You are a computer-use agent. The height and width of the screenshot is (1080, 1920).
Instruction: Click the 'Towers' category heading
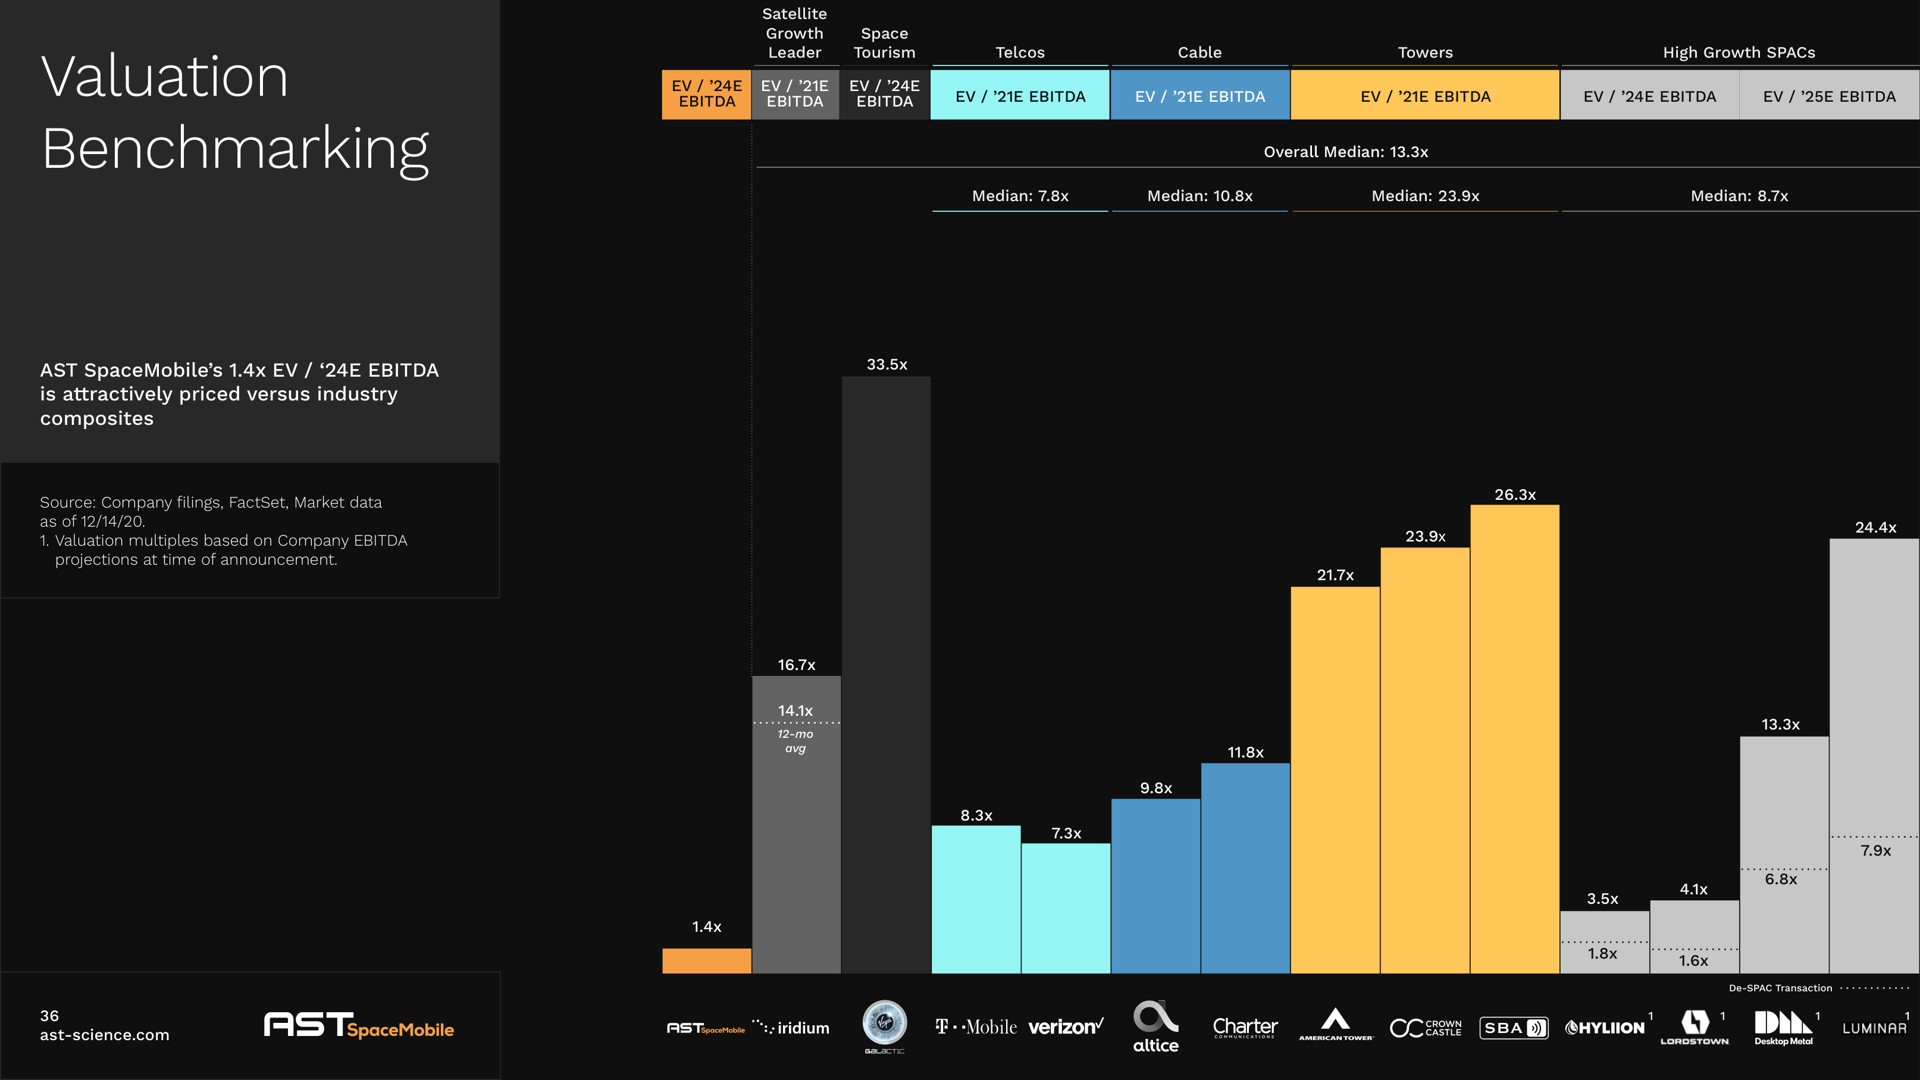pyautogui.click(x=1425, y=52)
